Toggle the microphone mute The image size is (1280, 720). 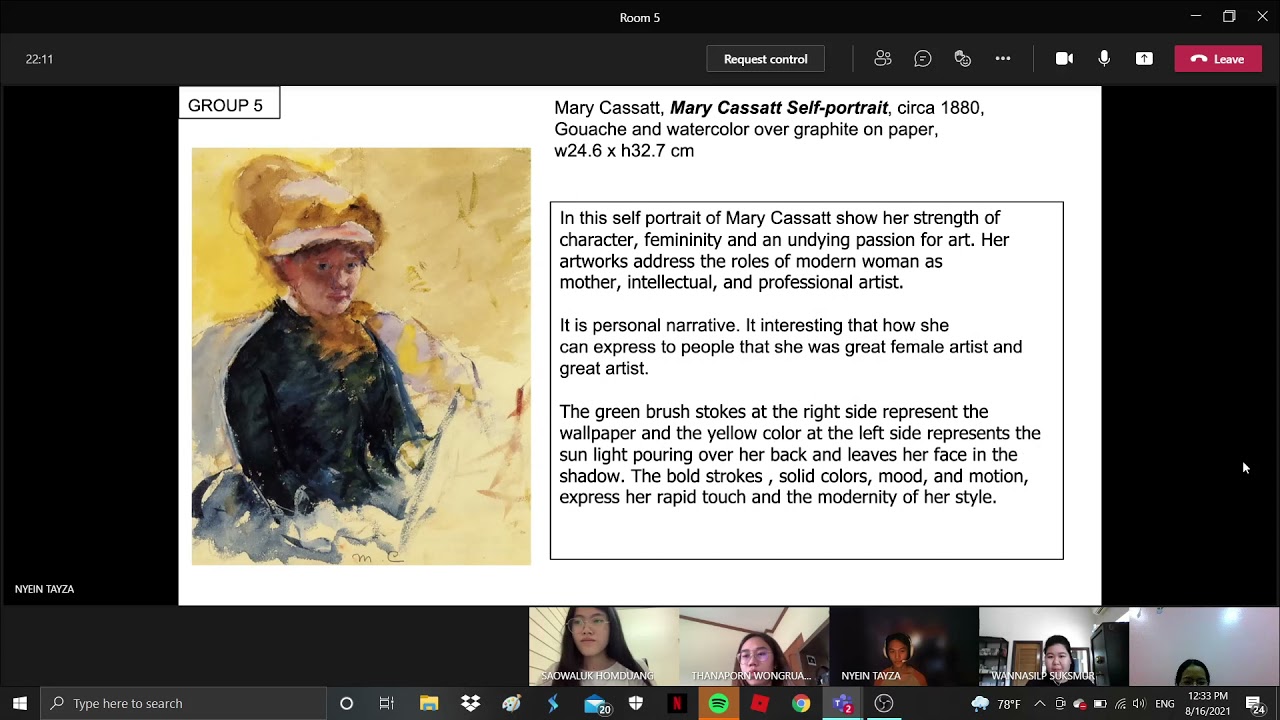point(1104,59)
